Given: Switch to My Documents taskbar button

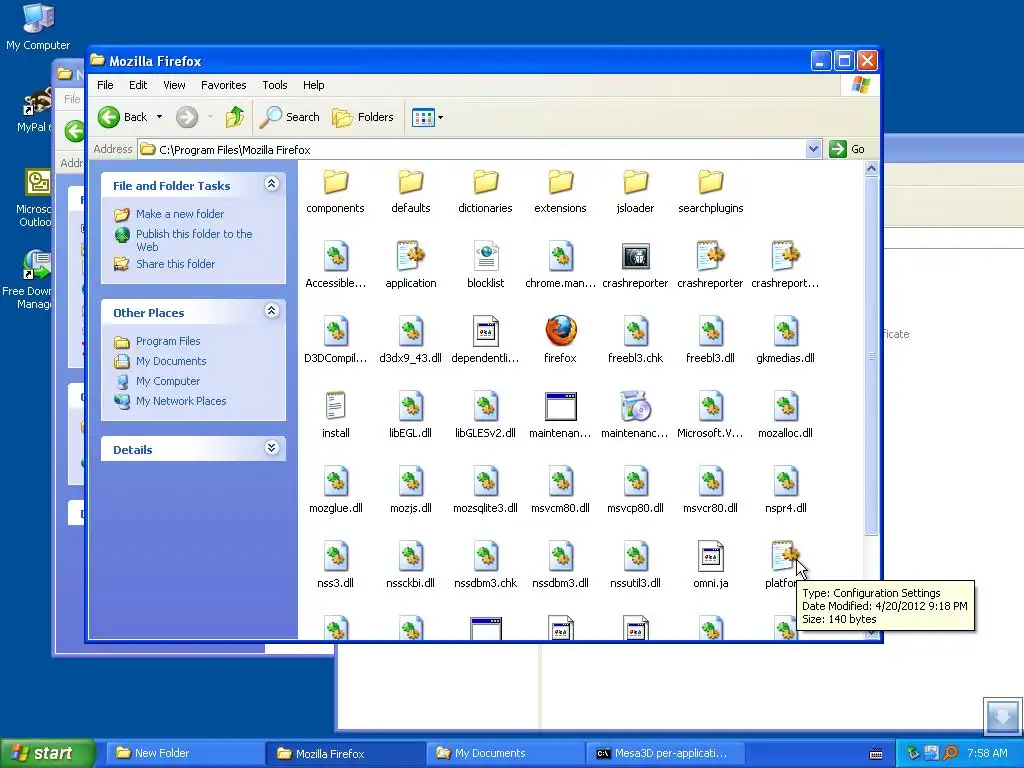Looking at the screenshot, I should tap(505, 753).
